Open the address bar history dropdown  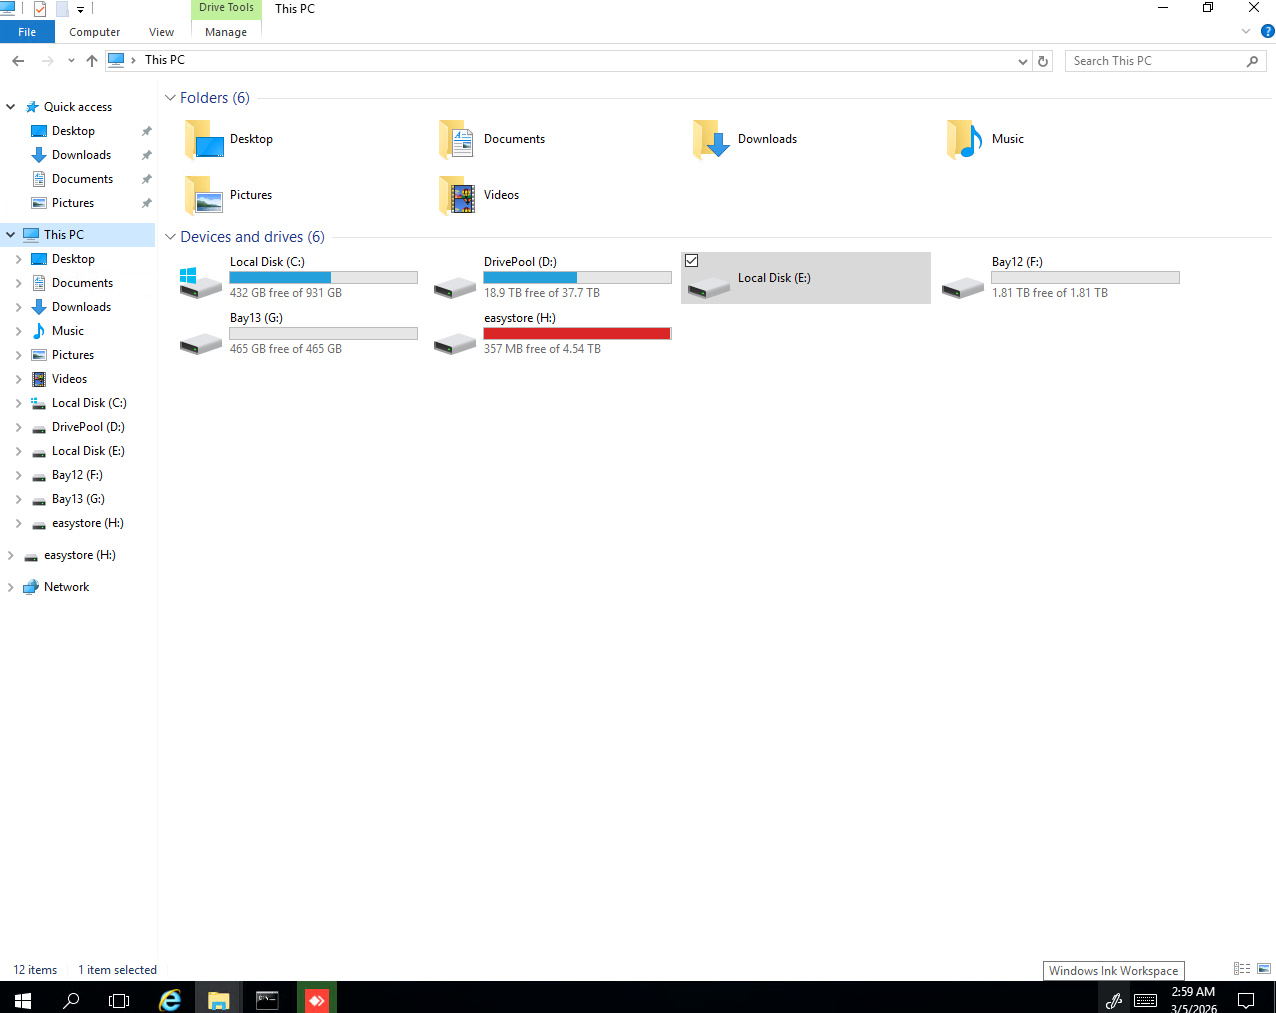[x=1022, y=61]
